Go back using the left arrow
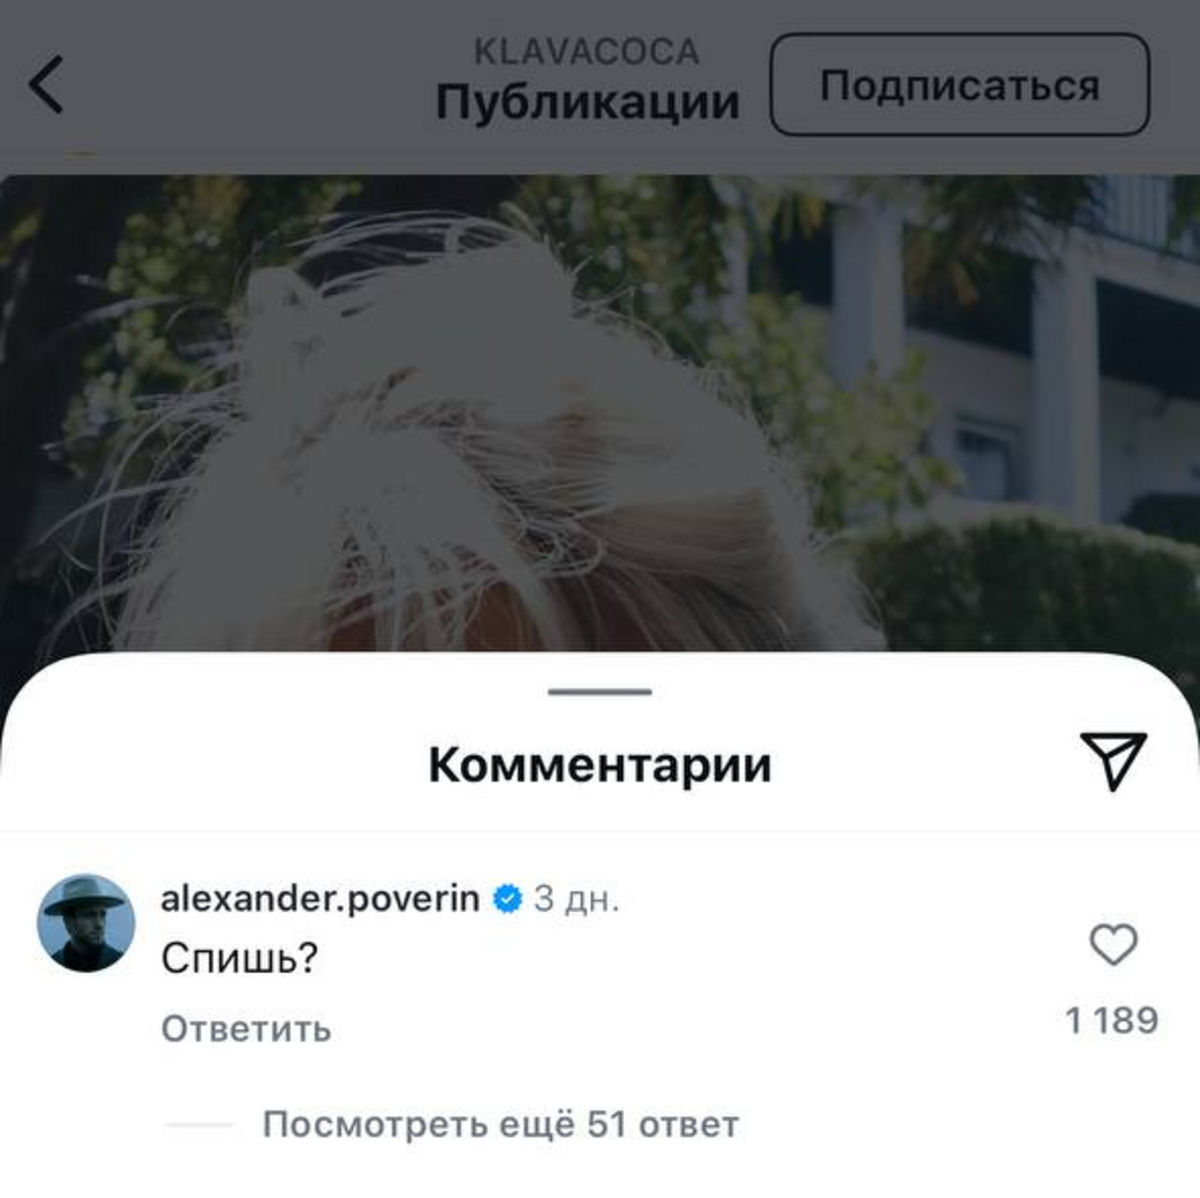 tap(47, 84)
